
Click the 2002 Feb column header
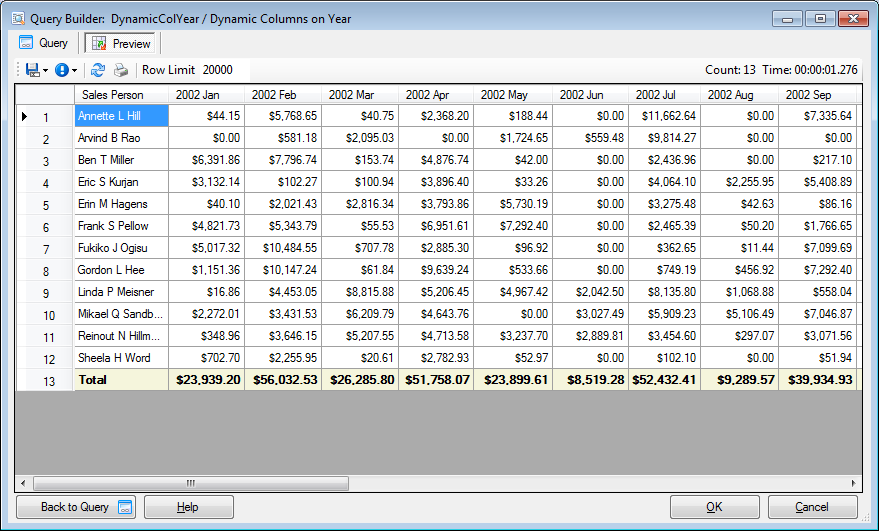[x=283, y=95]
